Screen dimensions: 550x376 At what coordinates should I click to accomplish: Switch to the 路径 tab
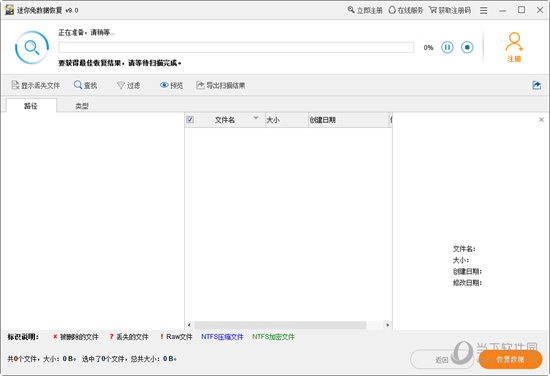point(31,106)
